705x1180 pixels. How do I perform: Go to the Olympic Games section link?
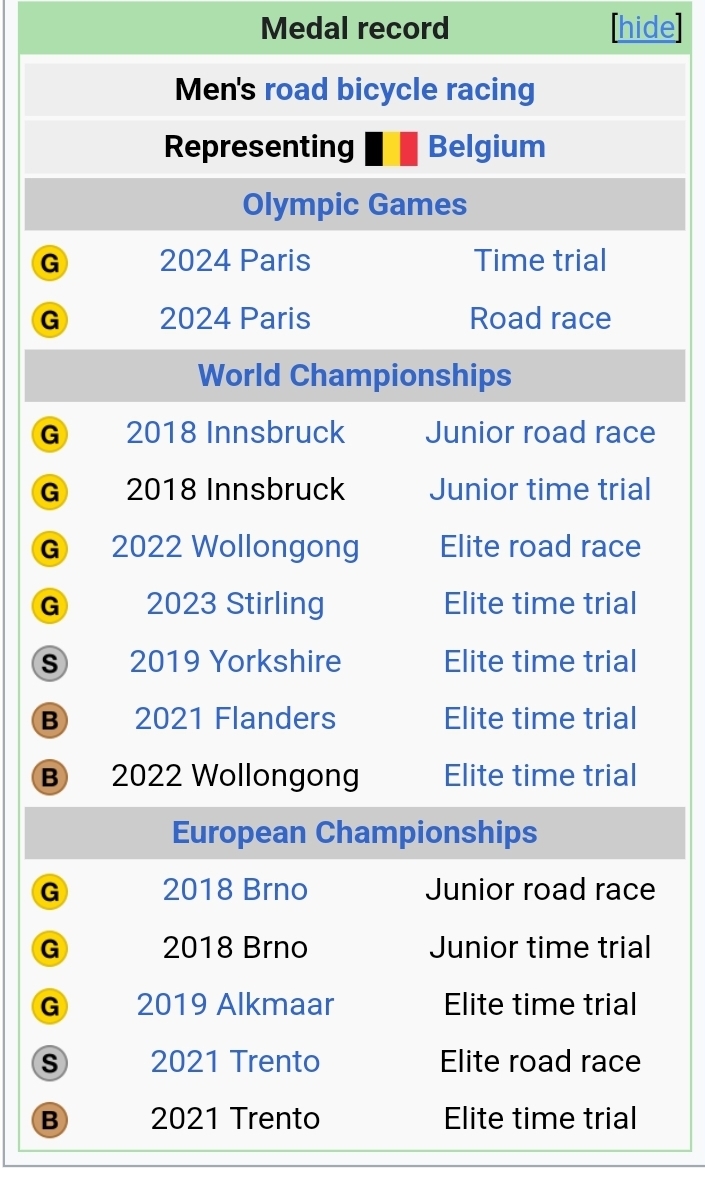point(355,205)
